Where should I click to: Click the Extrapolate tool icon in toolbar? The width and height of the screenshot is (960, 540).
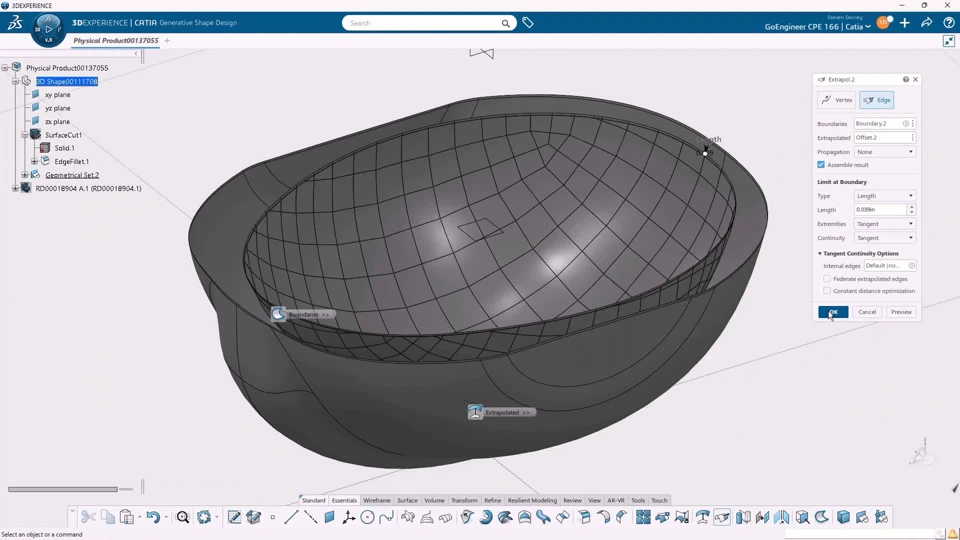click(x=722, y=517)
